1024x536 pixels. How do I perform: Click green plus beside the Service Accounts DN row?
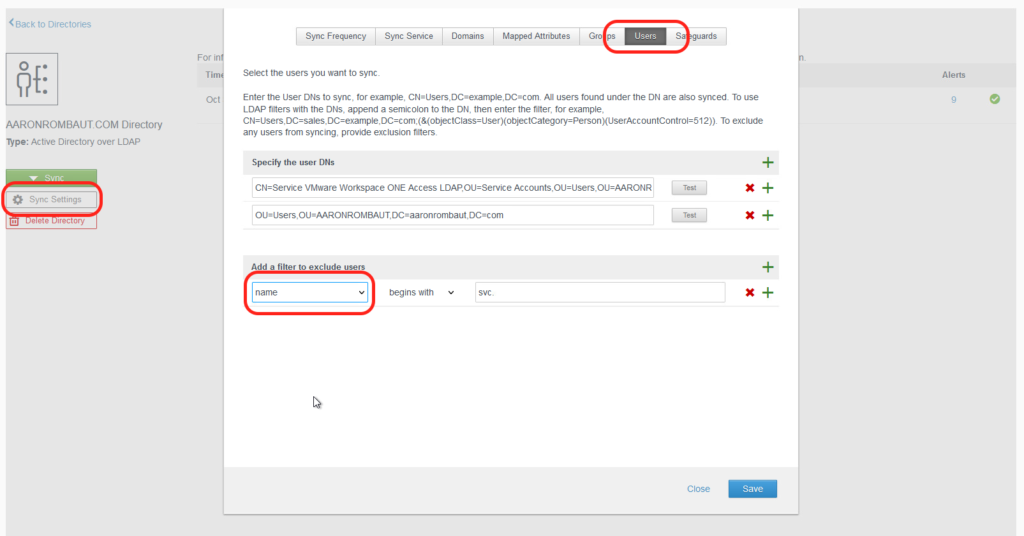(x=768, y=188)
